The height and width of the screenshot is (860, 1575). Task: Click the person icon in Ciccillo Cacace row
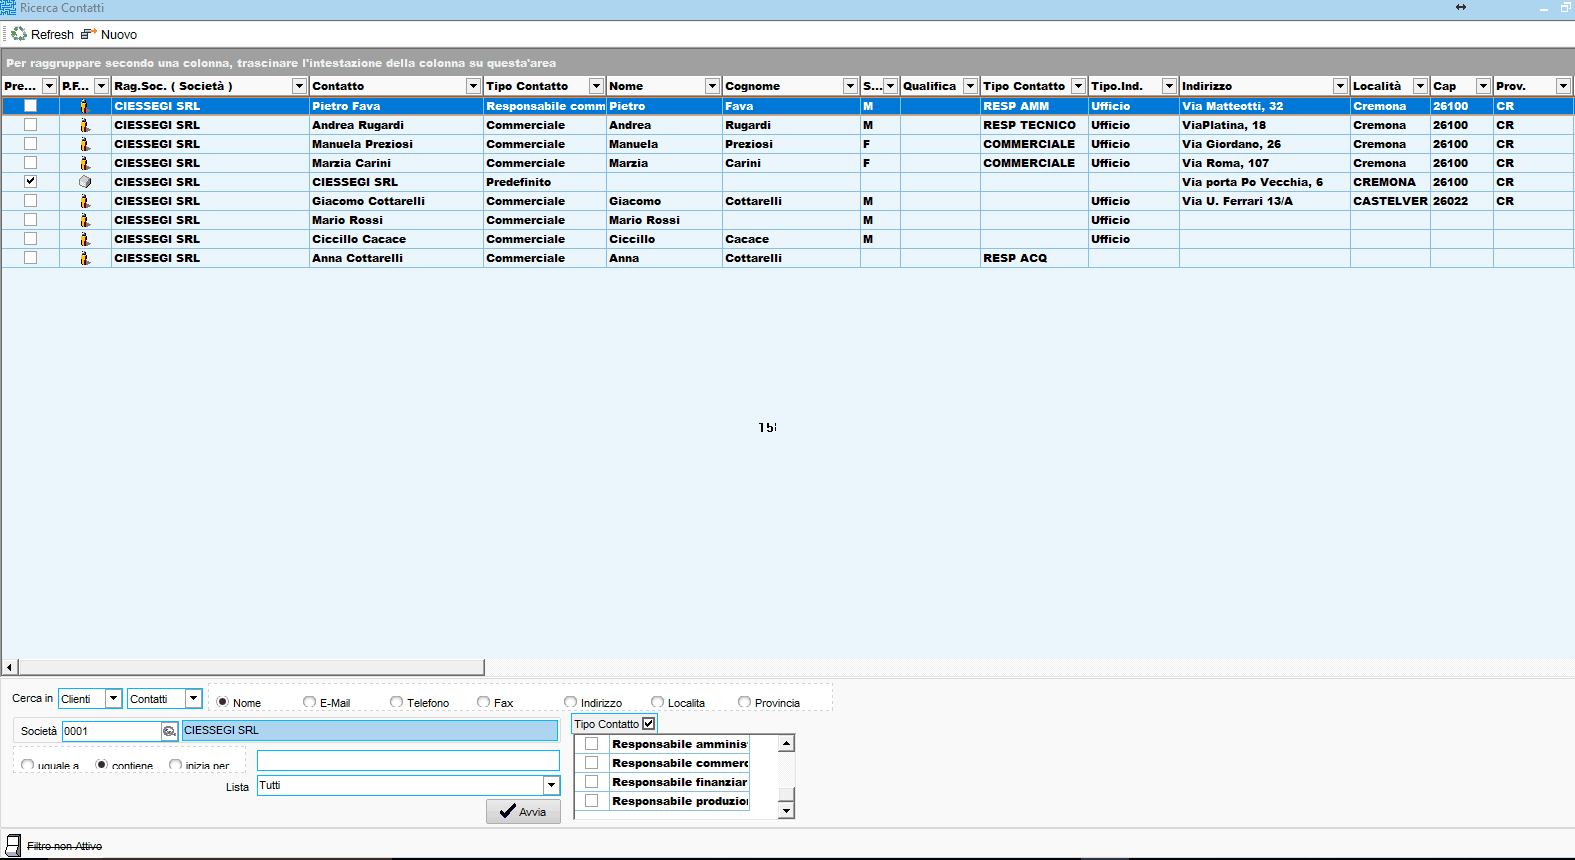[85, 239]
